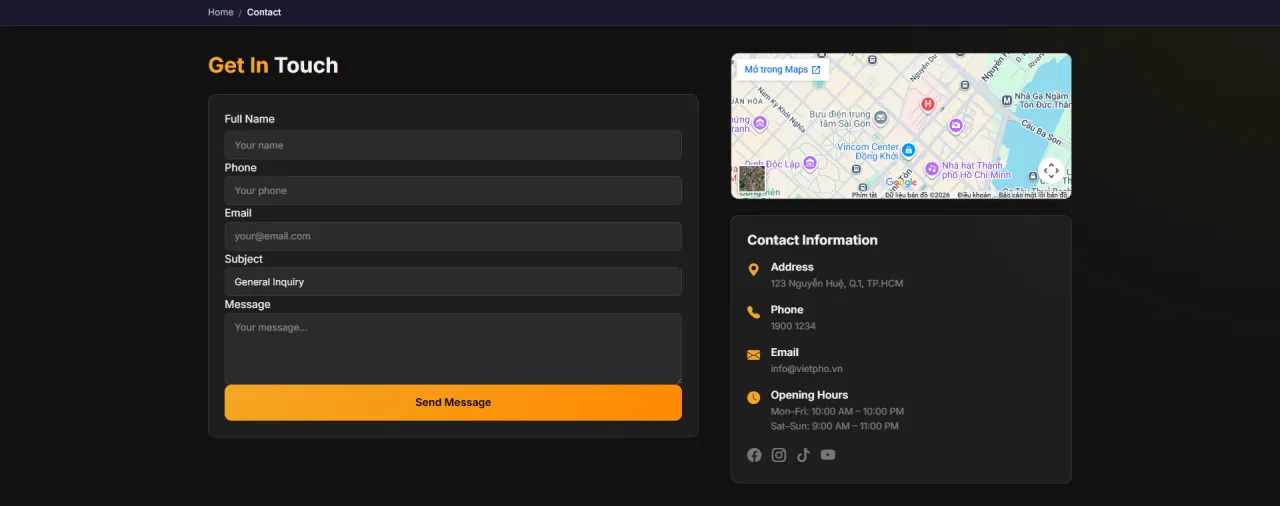Image resolution: width=1280 pixels, height=506 pixels.
Task: Click the Address location pin icon
Action: (x=753, y=270)
